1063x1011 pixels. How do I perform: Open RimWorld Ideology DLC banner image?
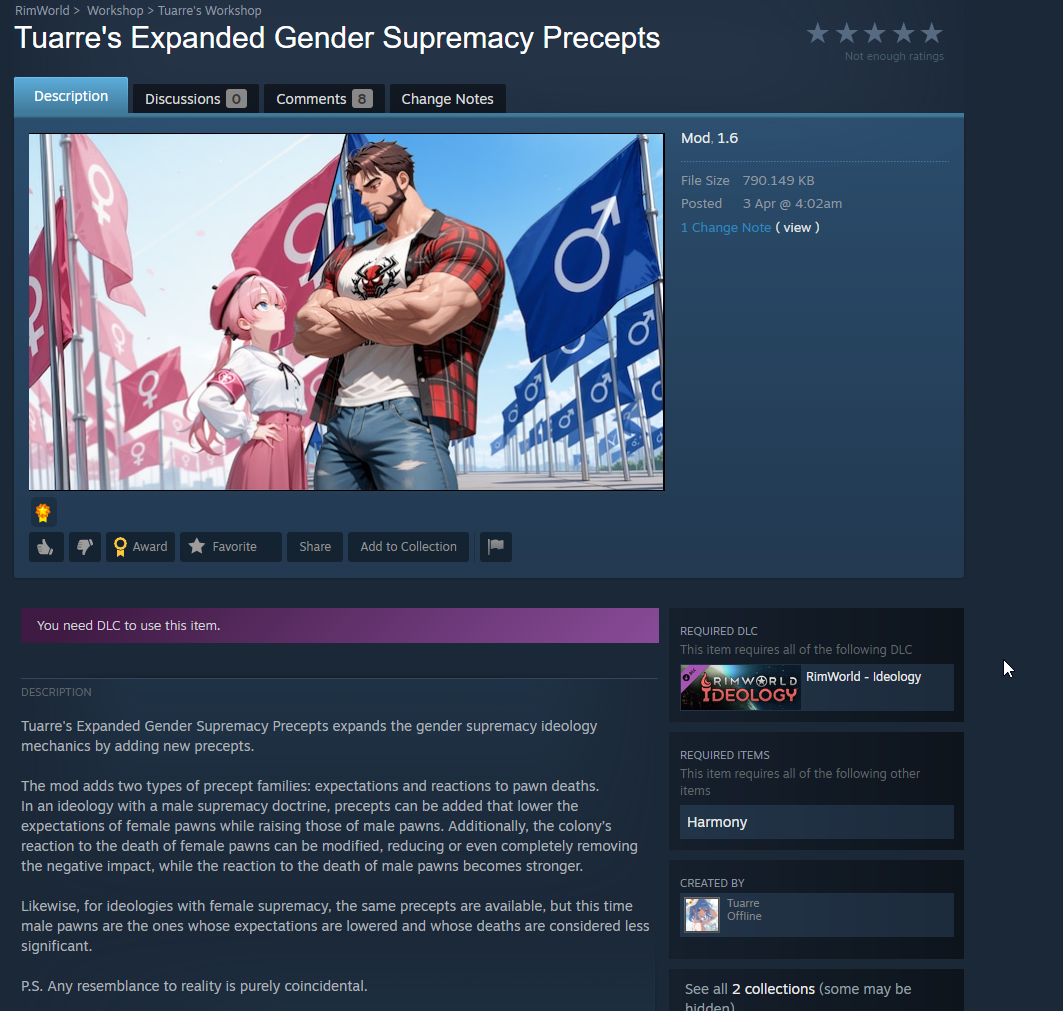pos(740,688)
